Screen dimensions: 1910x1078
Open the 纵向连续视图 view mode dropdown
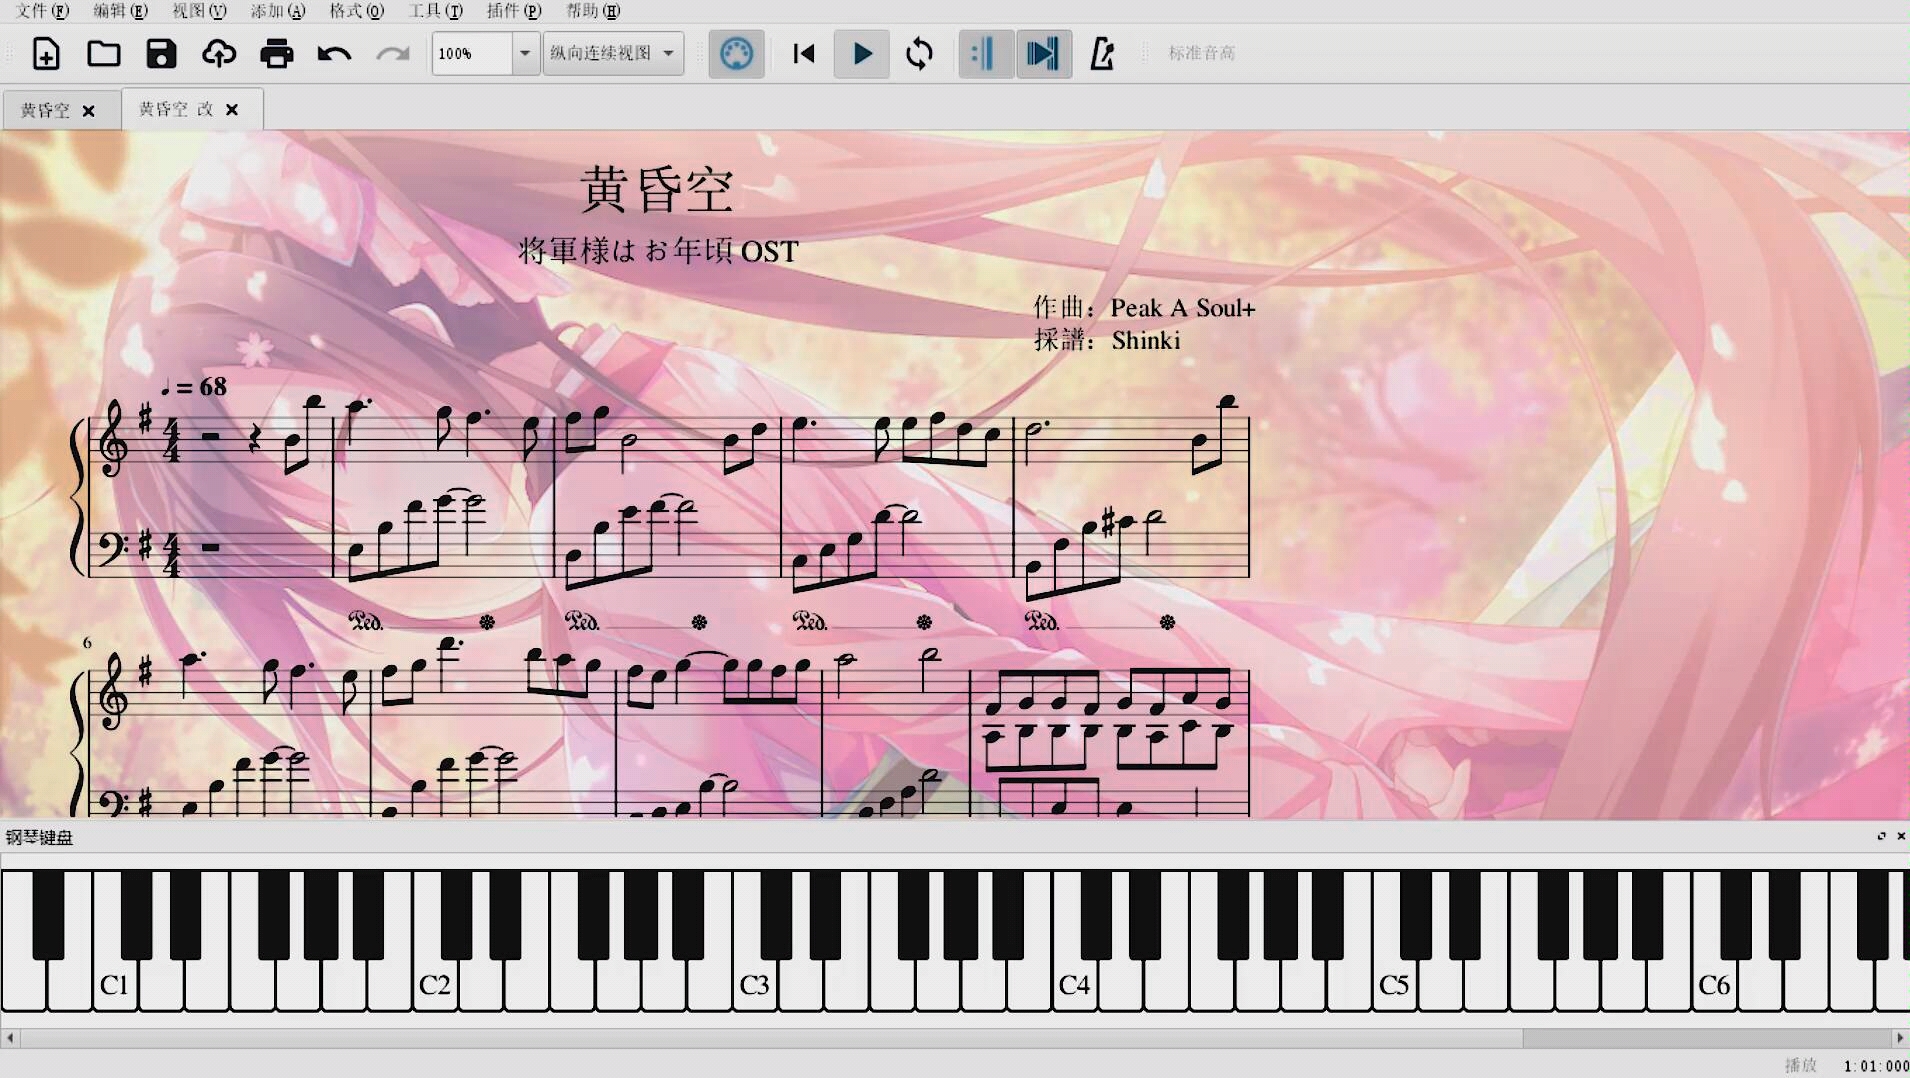click(613, 53)
